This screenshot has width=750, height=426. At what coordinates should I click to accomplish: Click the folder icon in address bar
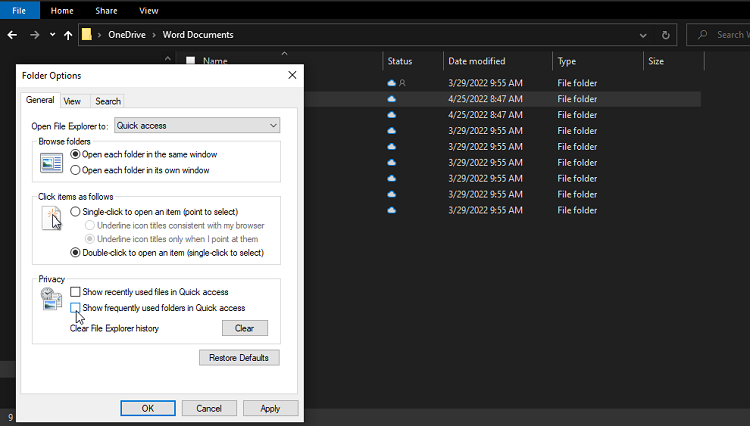click(x=87, y=34)
